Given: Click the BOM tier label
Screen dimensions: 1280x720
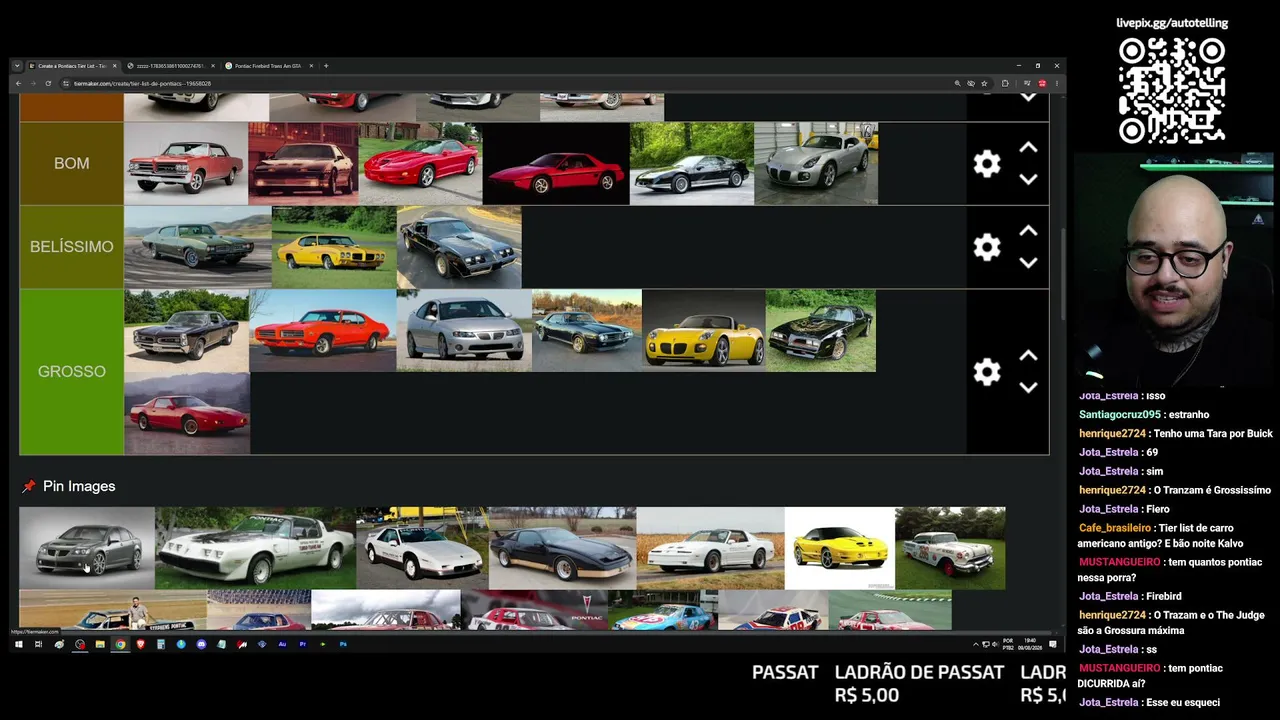Looking at the screenshot, I should tap(72, 163).
